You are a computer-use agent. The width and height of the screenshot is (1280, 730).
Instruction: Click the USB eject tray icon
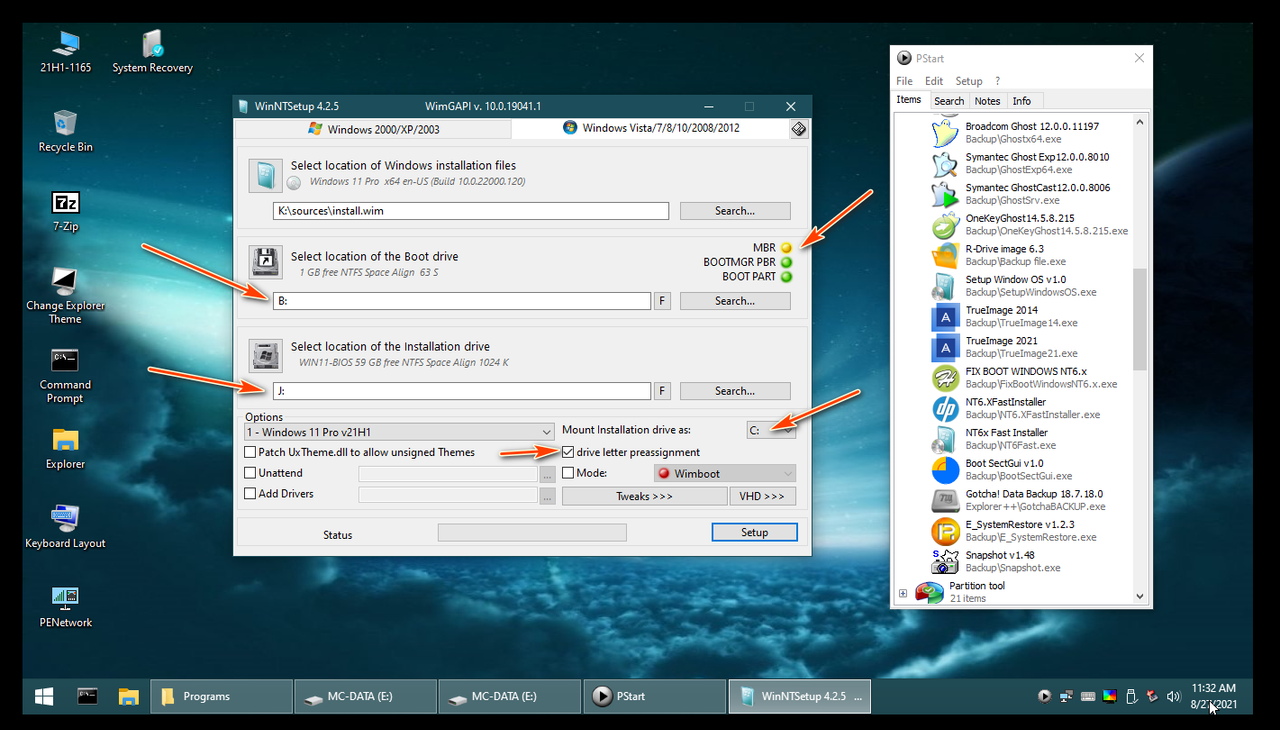pos(1131,696)
